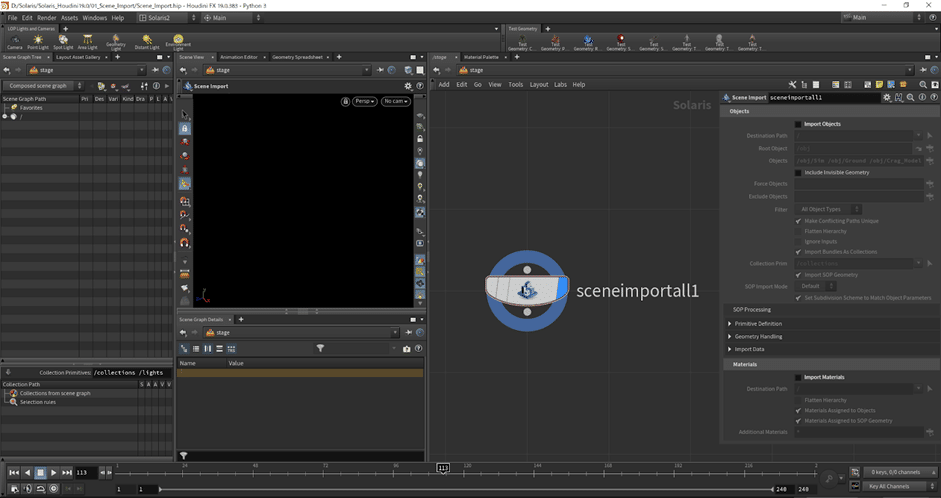Switch to the Geometry Spreadsheet tab
Screen dimensions: 941x498
(299, 57)
